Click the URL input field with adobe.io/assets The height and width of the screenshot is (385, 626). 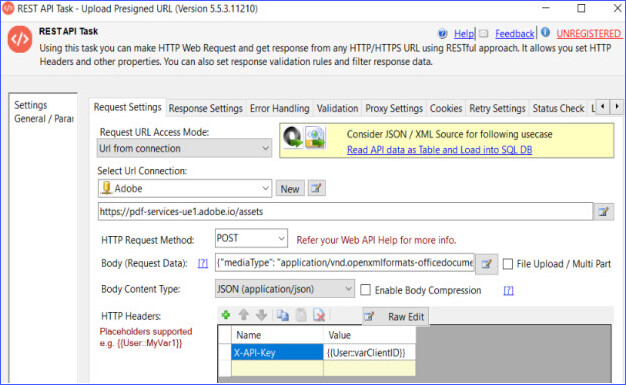point(345,212)
